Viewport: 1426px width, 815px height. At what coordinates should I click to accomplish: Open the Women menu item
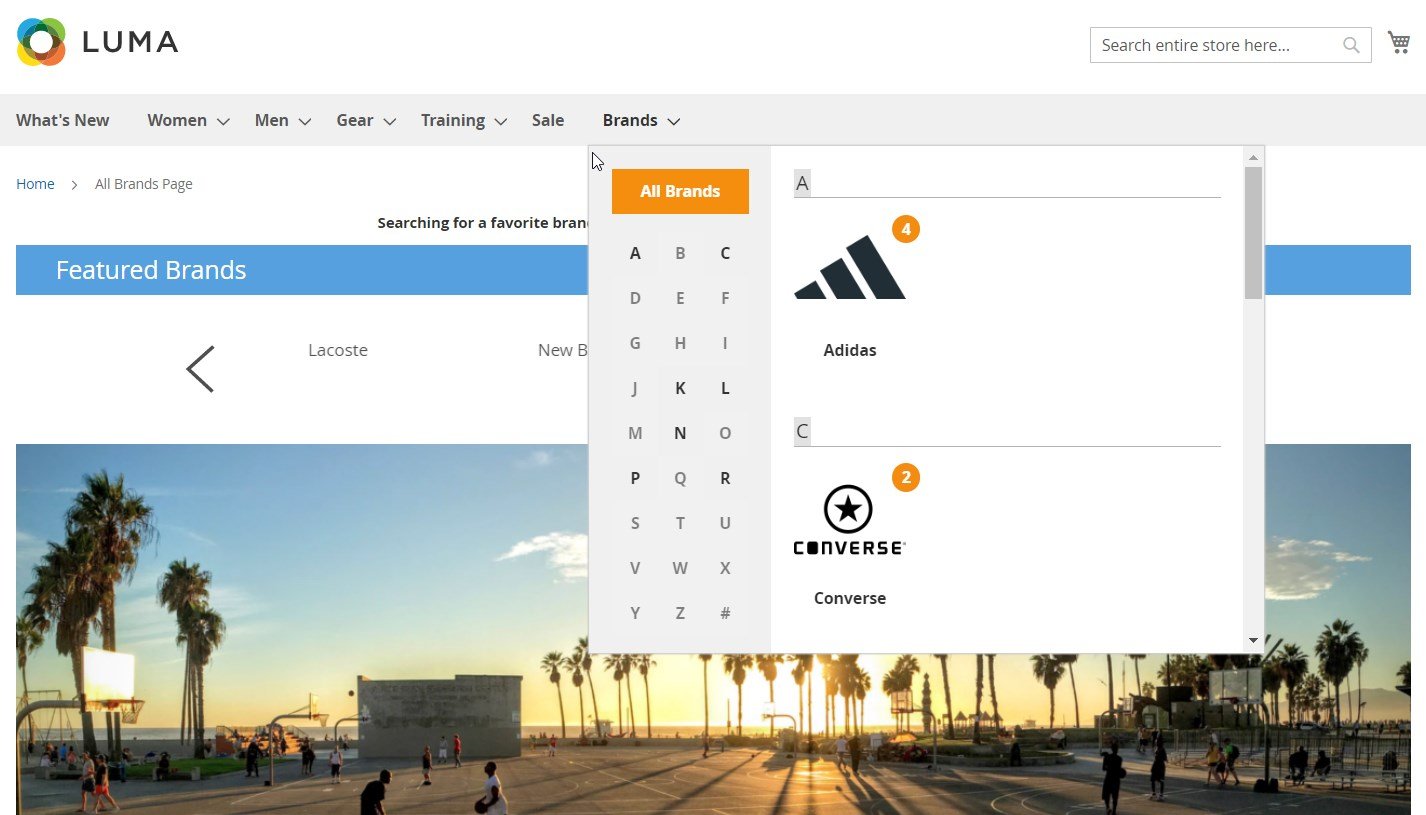coord(177,120)
